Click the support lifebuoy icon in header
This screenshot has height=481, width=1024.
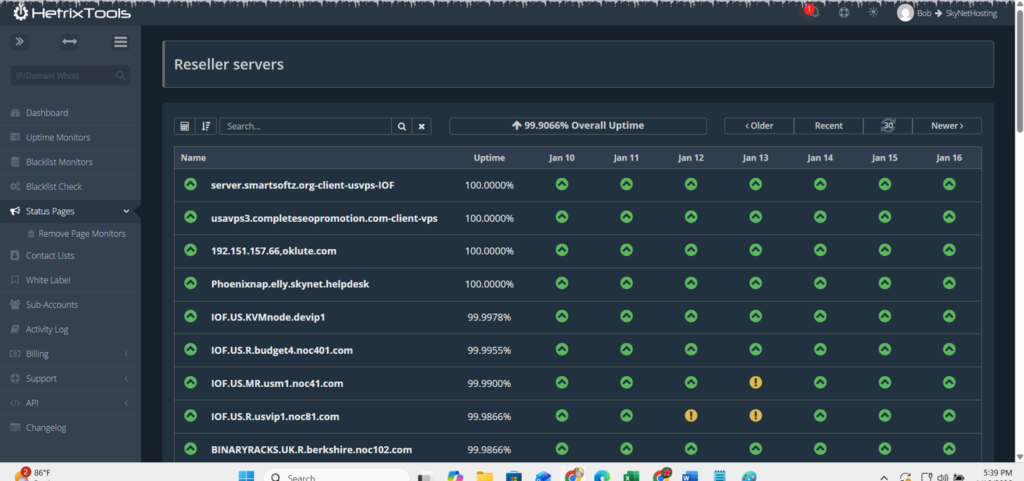[844, 12]
